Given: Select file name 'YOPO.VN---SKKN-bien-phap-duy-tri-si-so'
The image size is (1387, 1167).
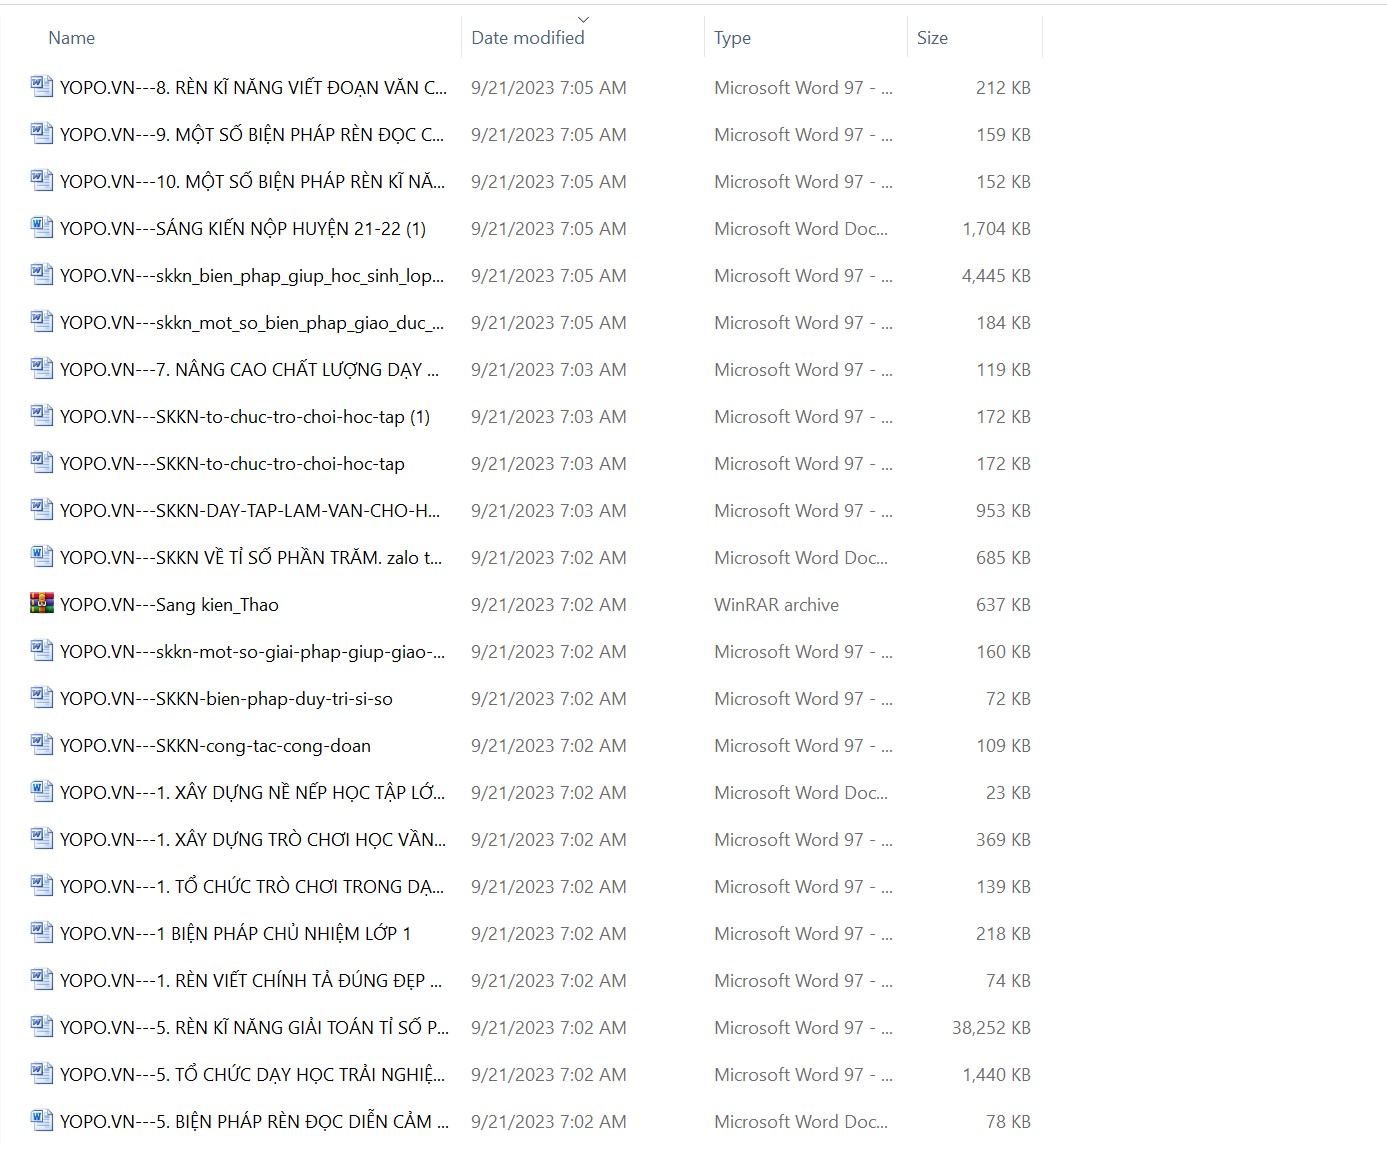Looking at the screenshot, I should click(x=226, y=699).
